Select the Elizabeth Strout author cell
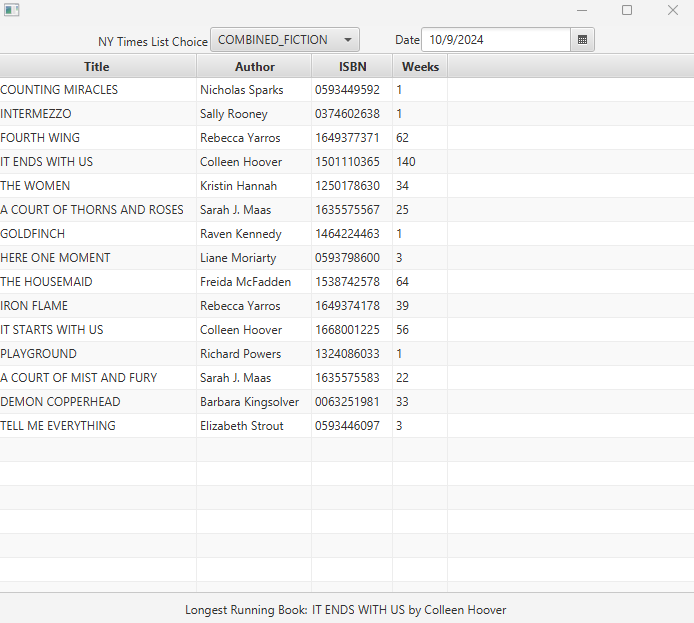 (241, 426)
